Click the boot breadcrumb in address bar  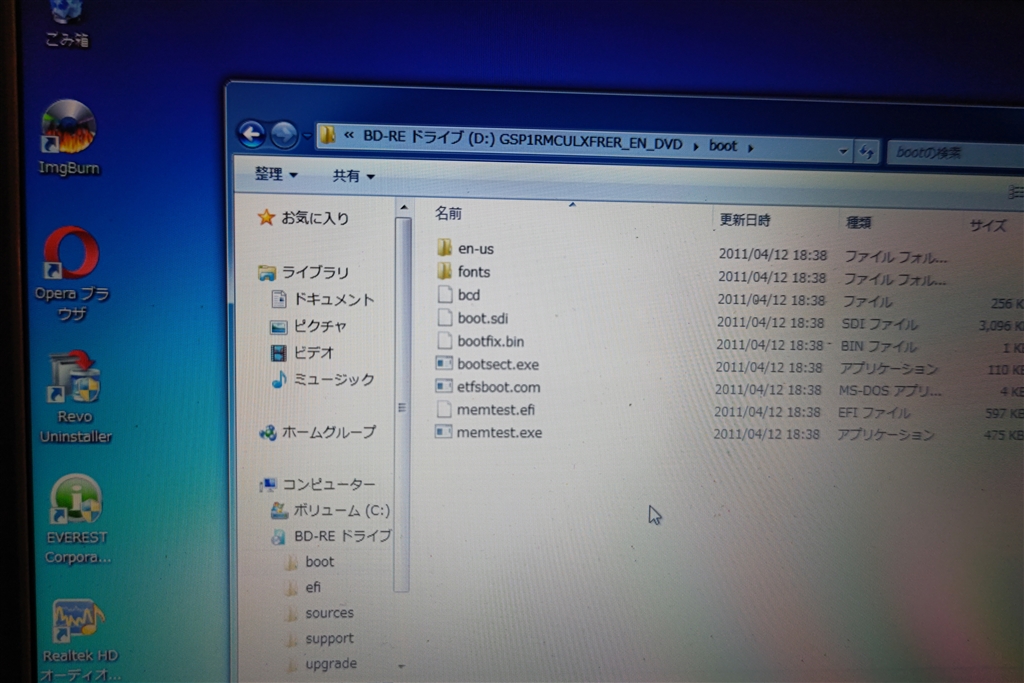[x=723, y=146]
